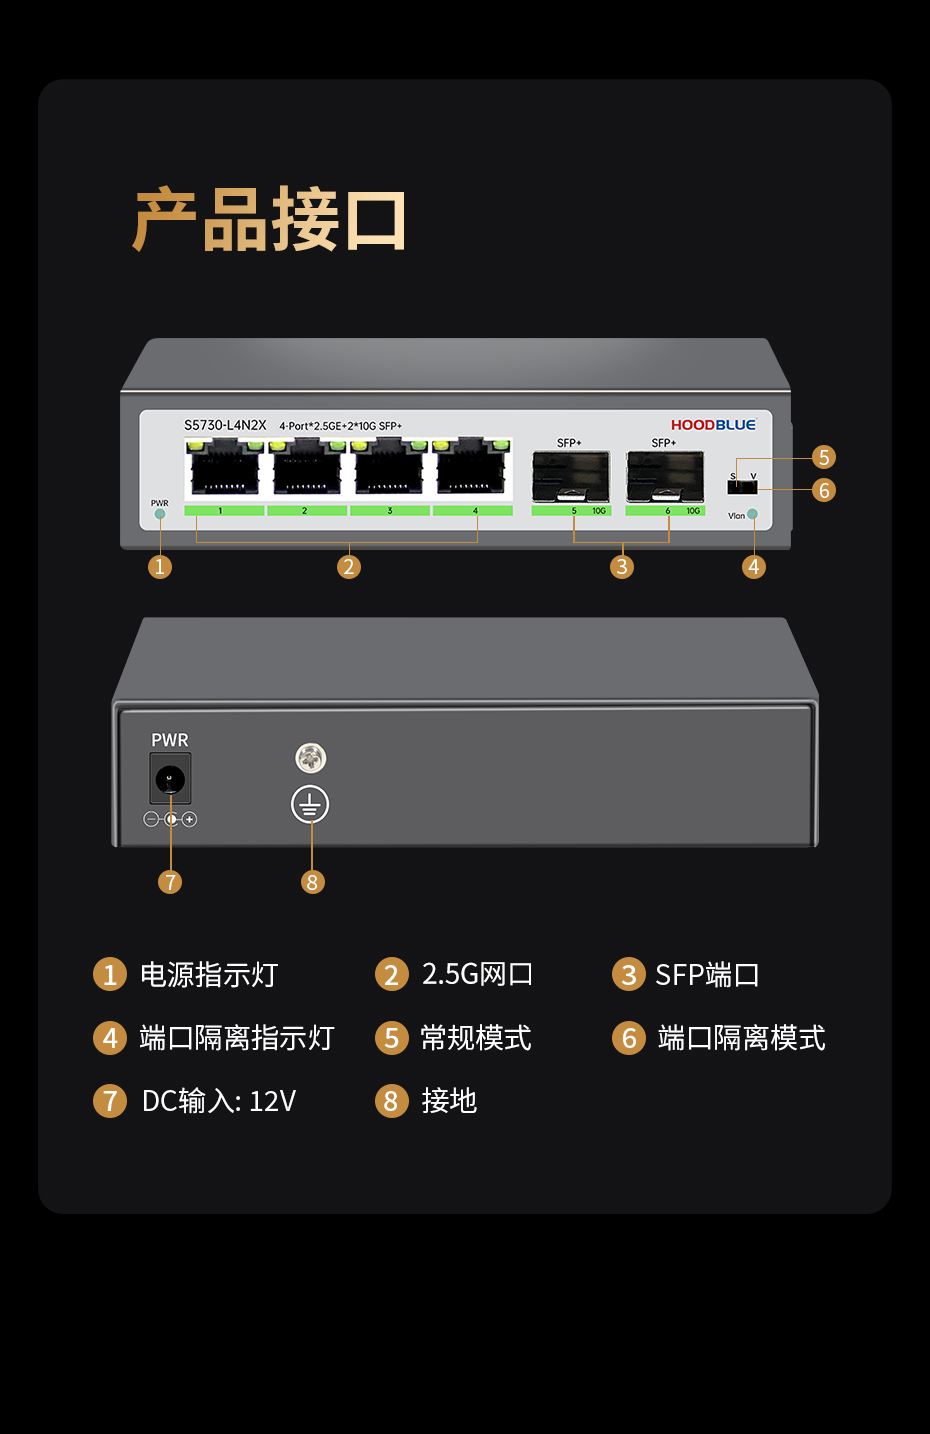Click callout number 6 beside the switch
This screenshot has width=930, height=1434.
(824, 490)
